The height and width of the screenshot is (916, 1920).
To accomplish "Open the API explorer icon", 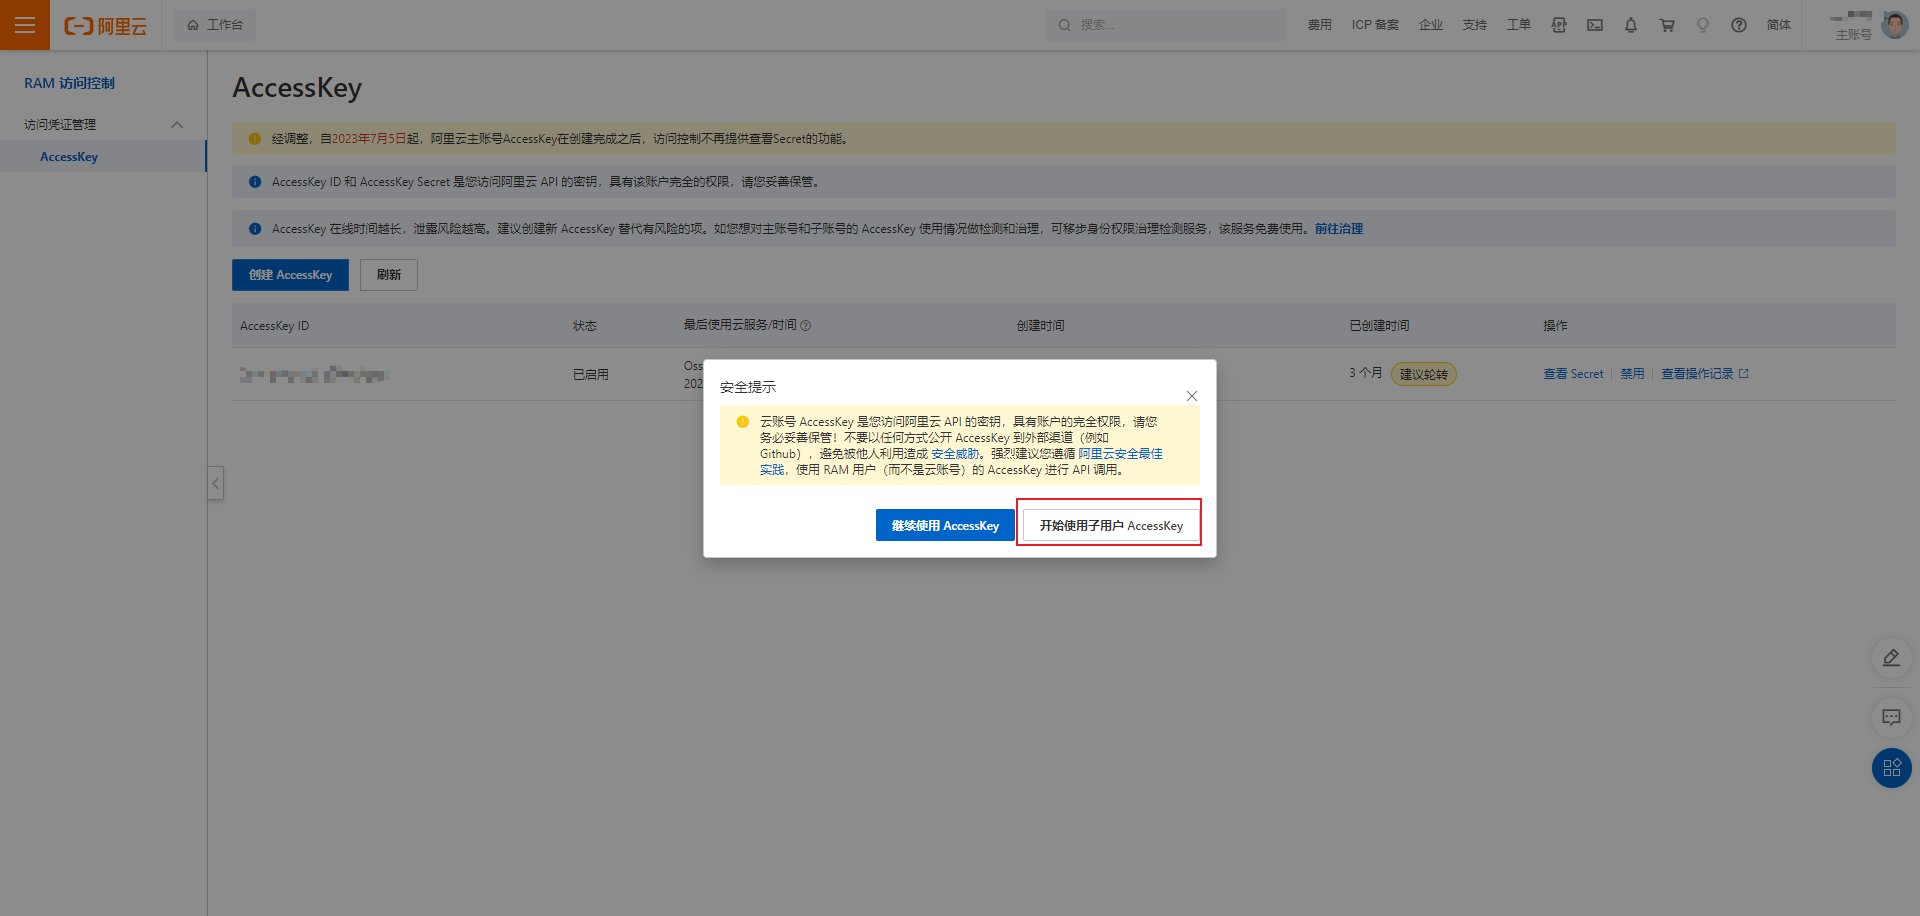I will (1559, 25).
